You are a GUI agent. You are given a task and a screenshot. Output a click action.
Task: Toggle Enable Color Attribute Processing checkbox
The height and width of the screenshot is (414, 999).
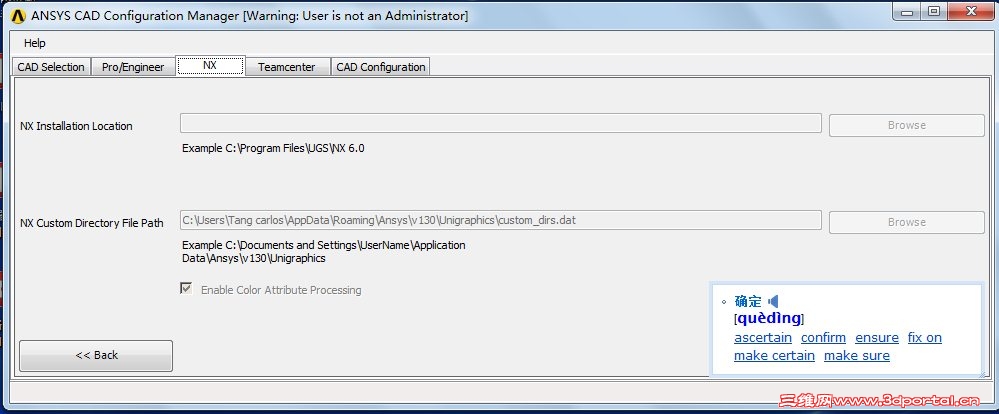click(x=186, y=289)
